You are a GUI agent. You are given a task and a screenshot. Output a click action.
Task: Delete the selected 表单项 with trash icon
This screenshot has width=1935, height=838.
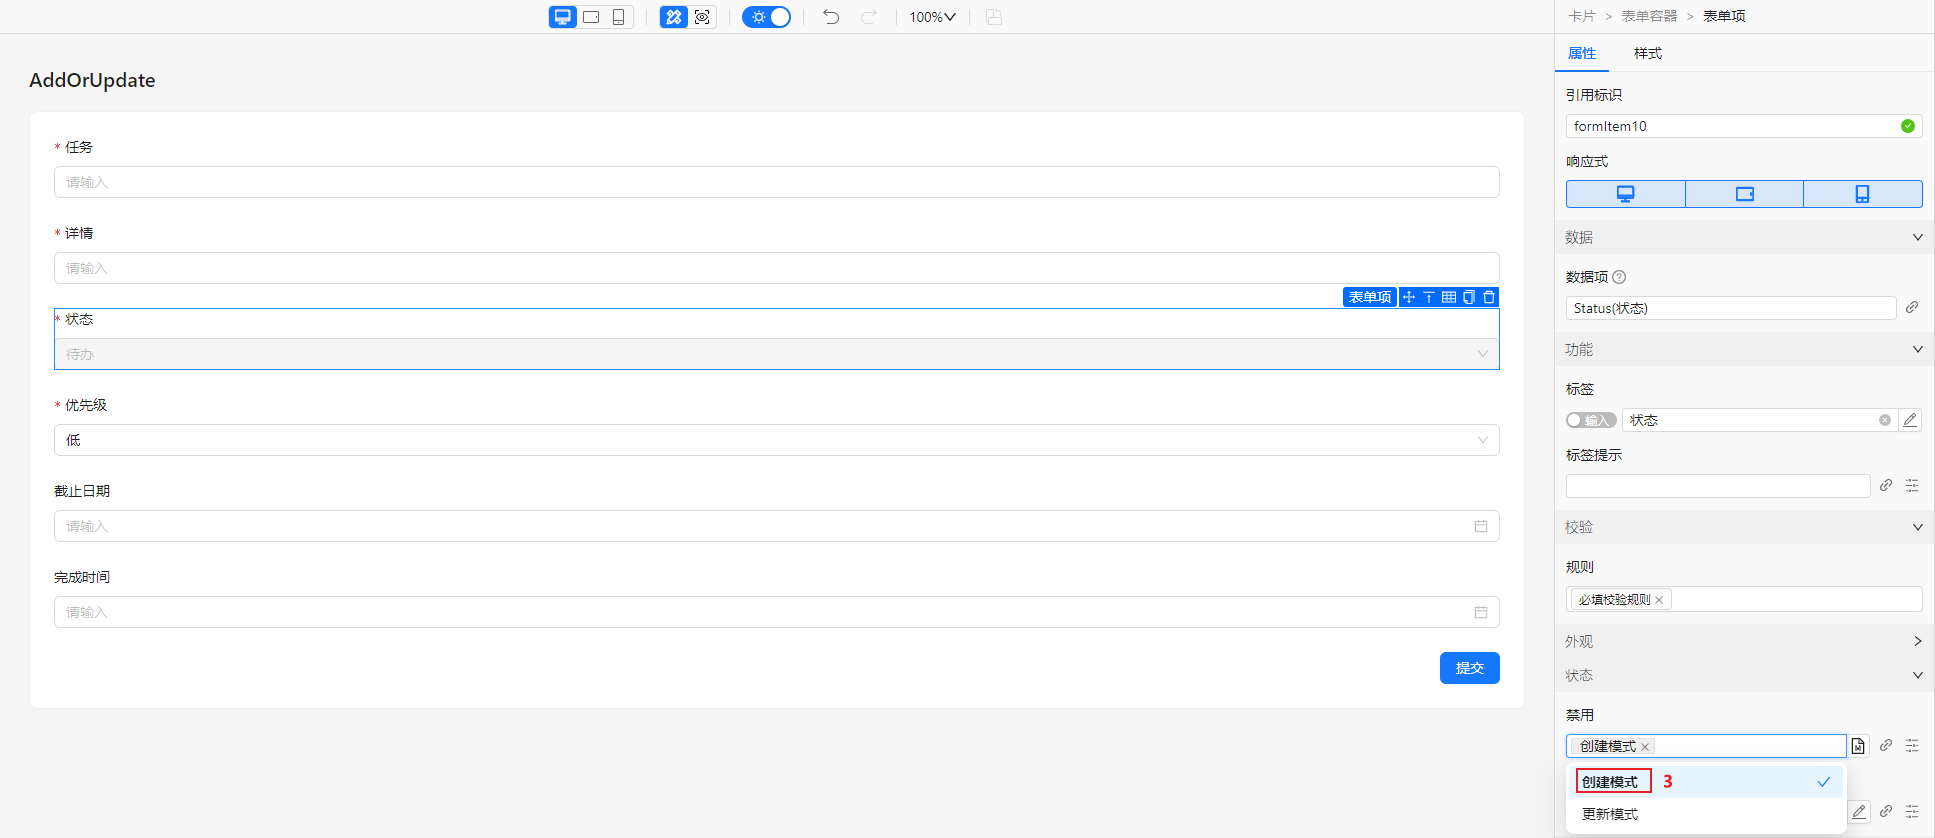click(1489, 297)
